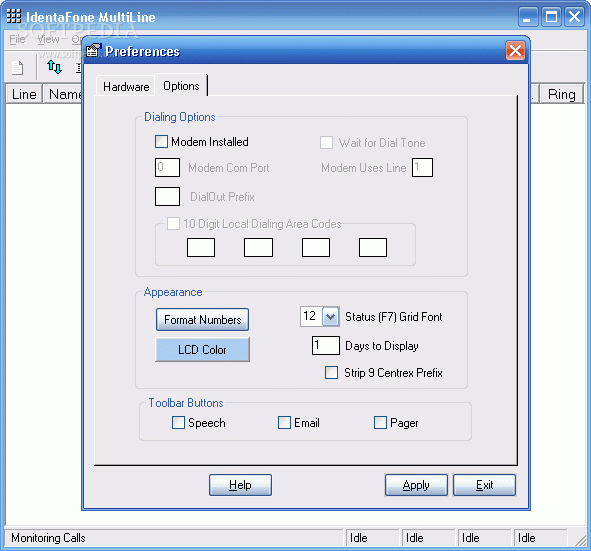Click the new document toolbar icon
The image size is (591, 551).
click(17, 68)
